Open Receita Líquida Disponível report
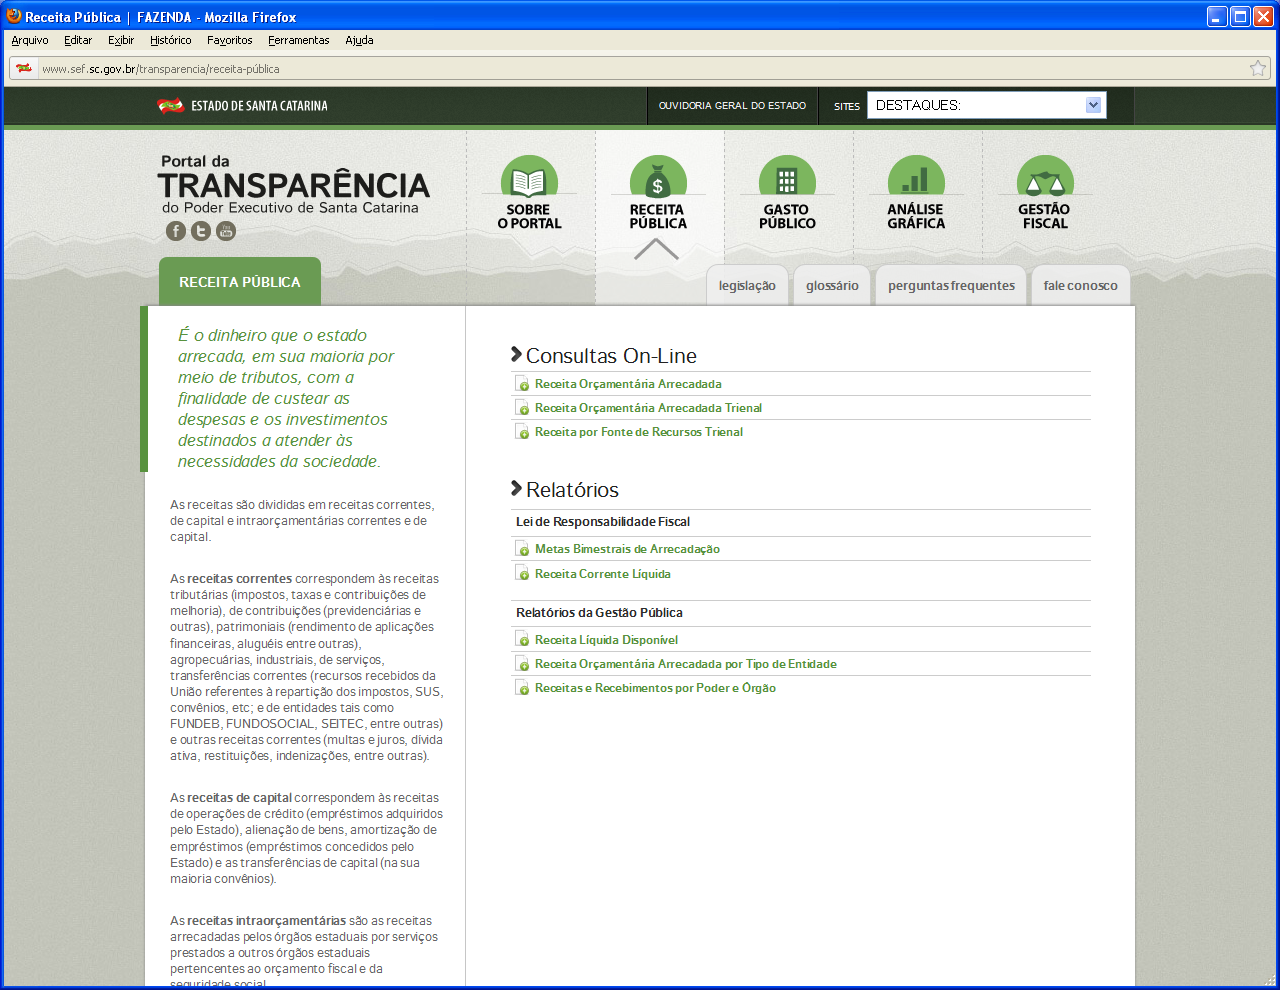 (x=606, y=640)
